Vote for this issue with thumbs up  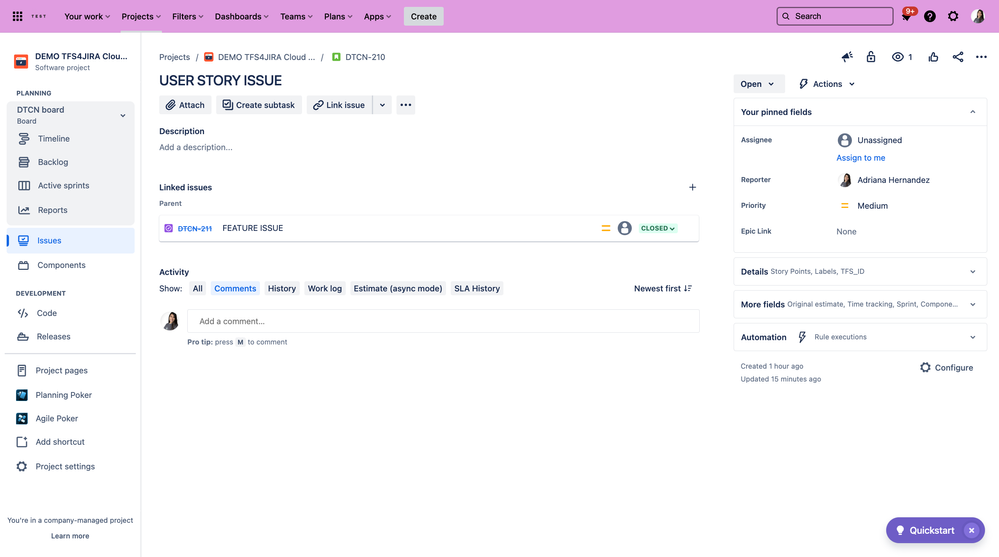[x=933, y=57]
